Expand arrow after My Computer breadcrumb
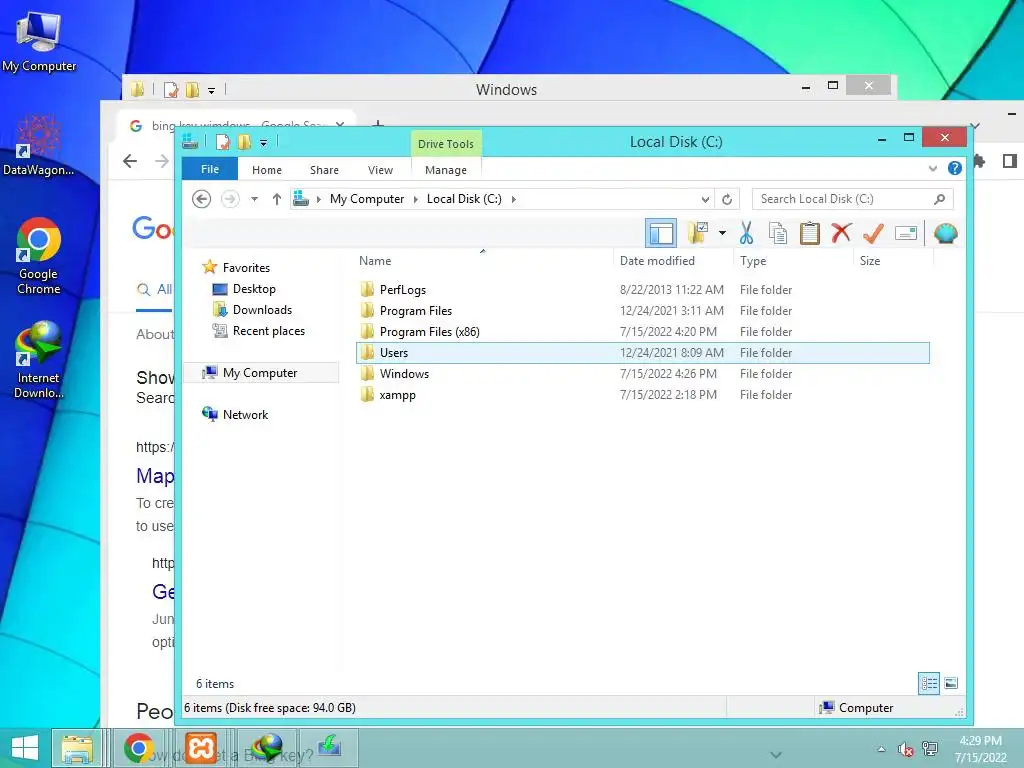The image size is (1024, 768). [415, 199]
